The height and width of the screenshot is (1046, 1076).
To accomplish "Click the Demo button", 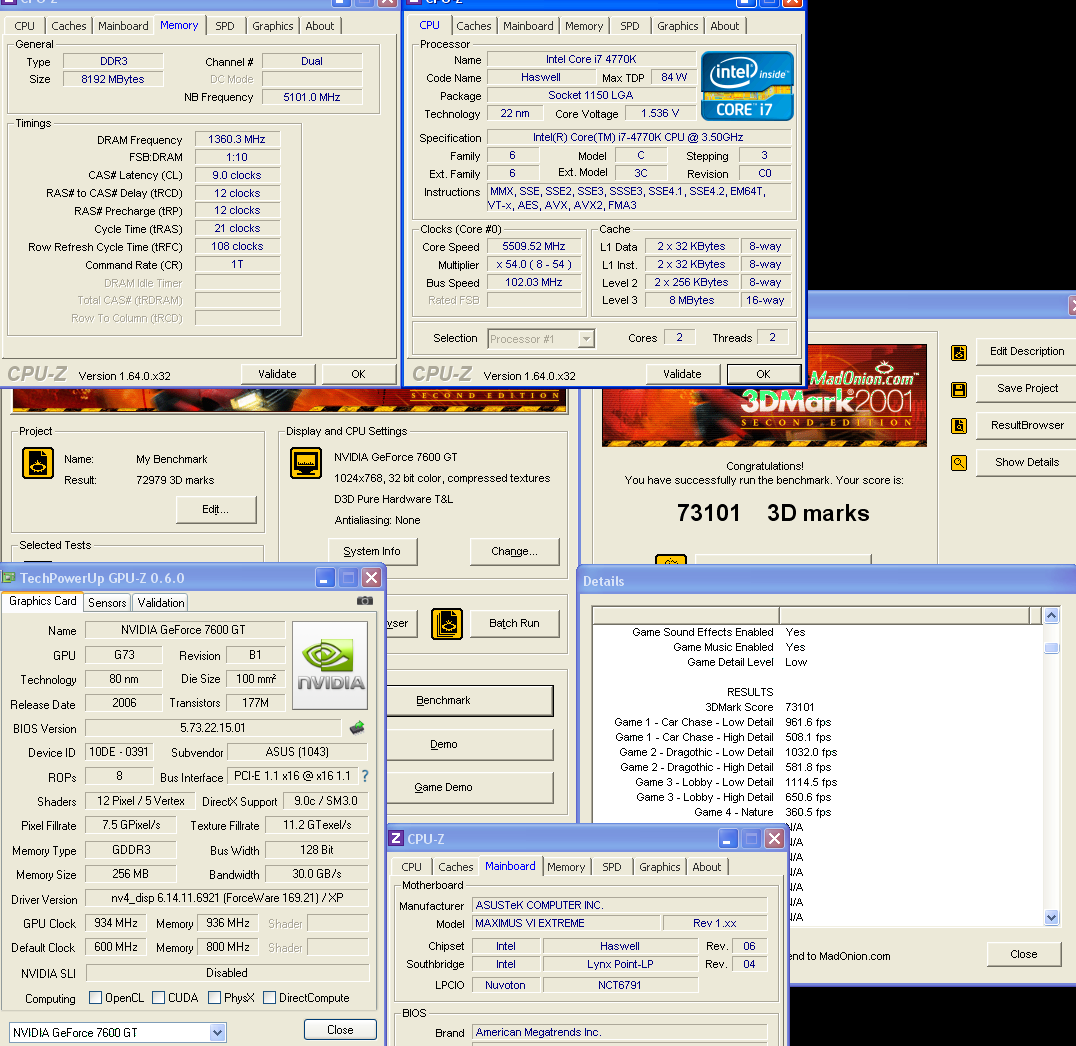I will pos(469,744).
